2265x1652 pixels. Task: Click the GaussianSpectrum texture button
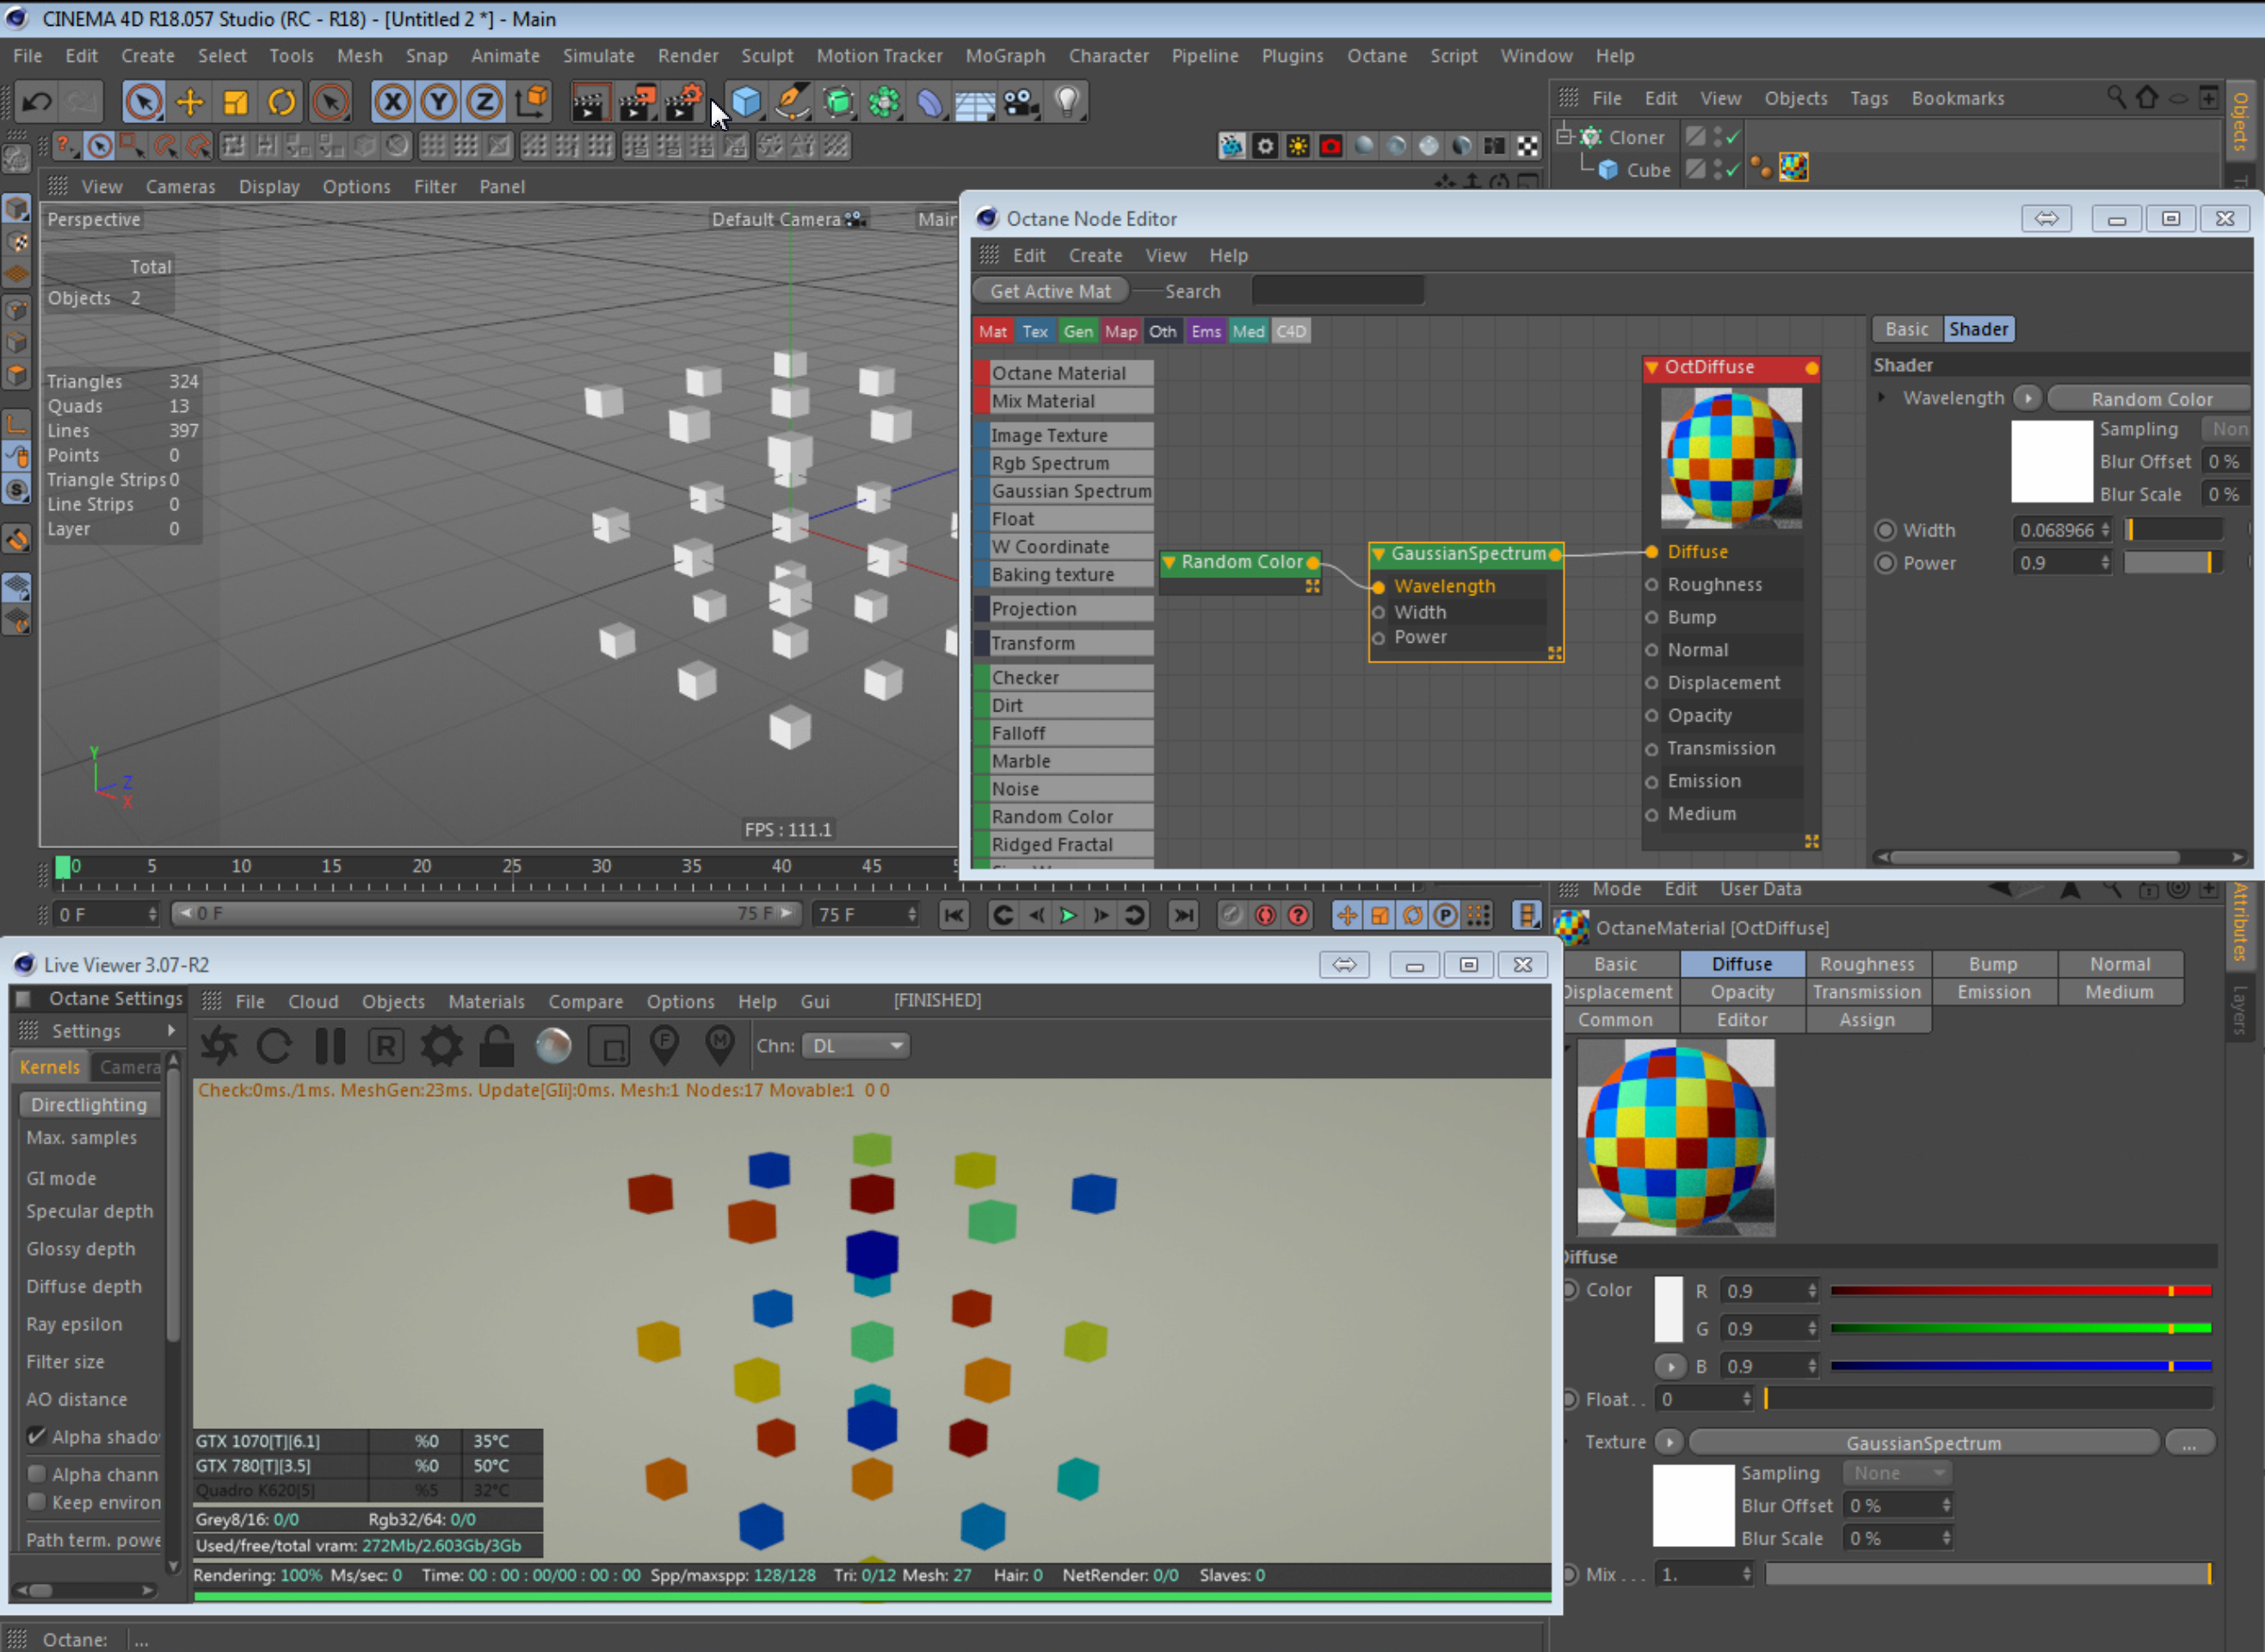pos(1922,1442)
